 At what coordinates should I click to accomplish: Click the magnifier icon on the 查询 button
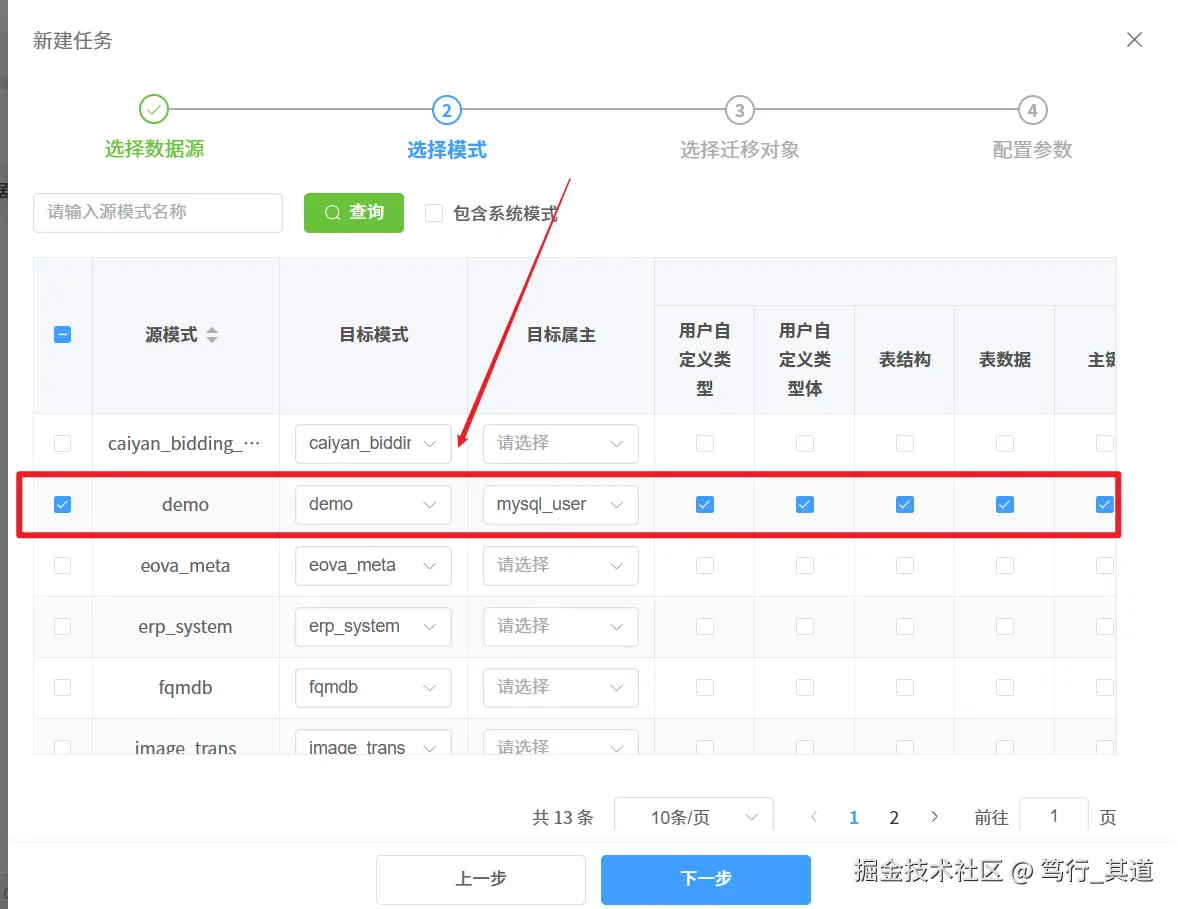[x=331, y=212]
